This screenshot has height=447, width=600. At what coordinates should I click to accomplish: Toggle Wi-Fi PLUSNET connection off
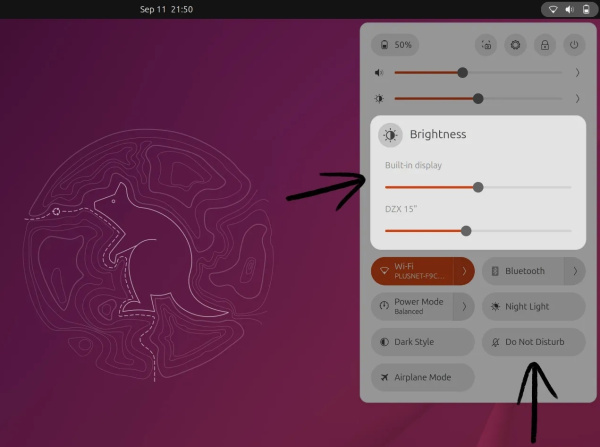pos(412,271)
